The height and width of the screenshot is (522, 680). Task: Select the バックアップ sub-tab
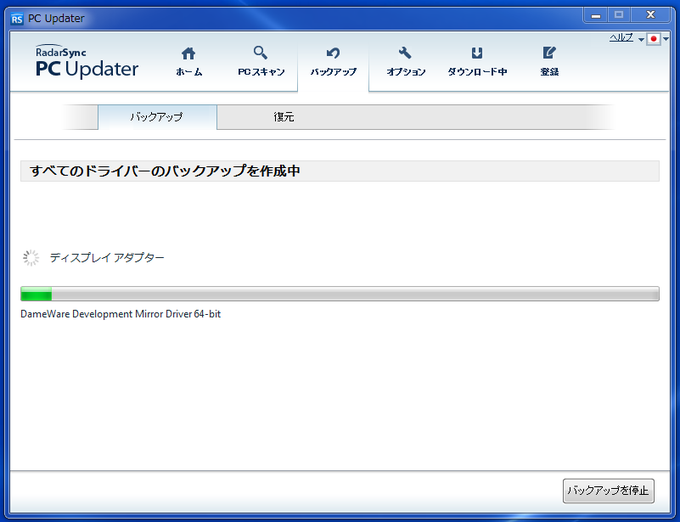click(157, 117)
